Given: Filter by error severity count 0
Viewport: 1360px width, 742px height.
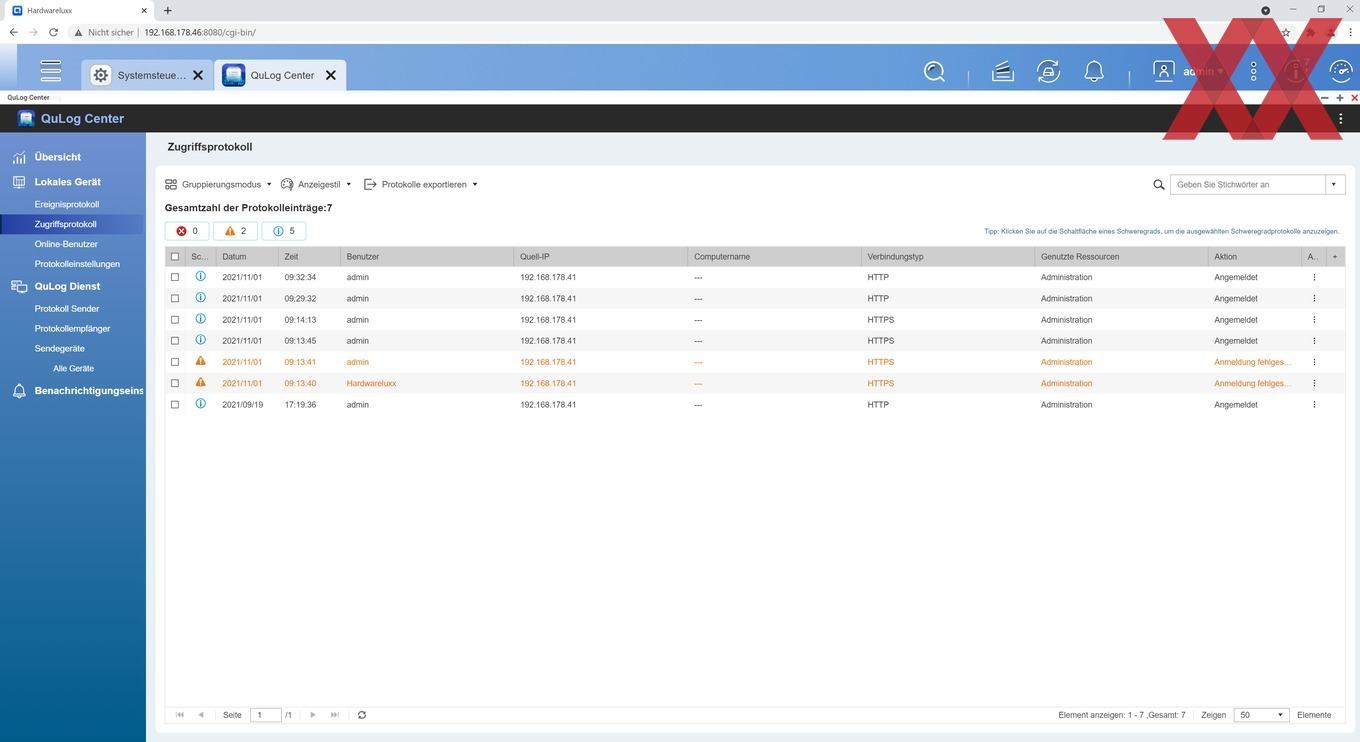Looking at the screenshot, I should click(187, 231).
